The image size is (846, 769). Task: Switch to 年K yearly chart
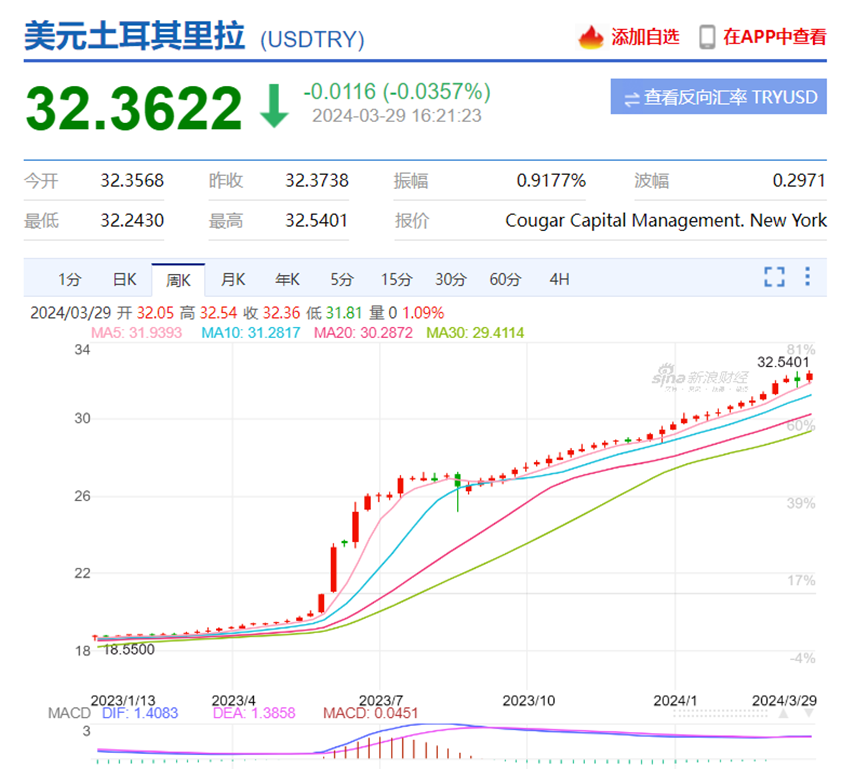pyautogui.click(x=288, y=279)
